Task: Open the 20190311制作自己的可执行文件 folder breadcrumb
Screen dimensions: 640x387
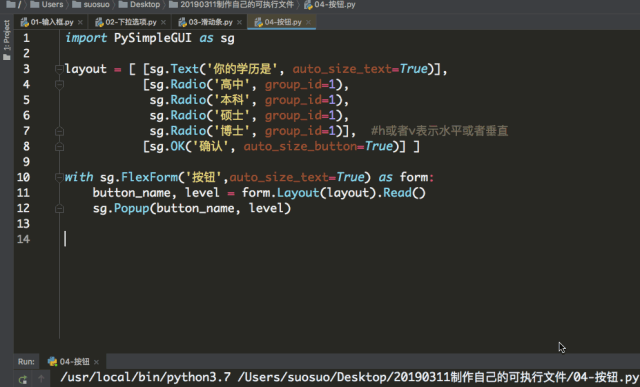Action: (x=231, y=4)
